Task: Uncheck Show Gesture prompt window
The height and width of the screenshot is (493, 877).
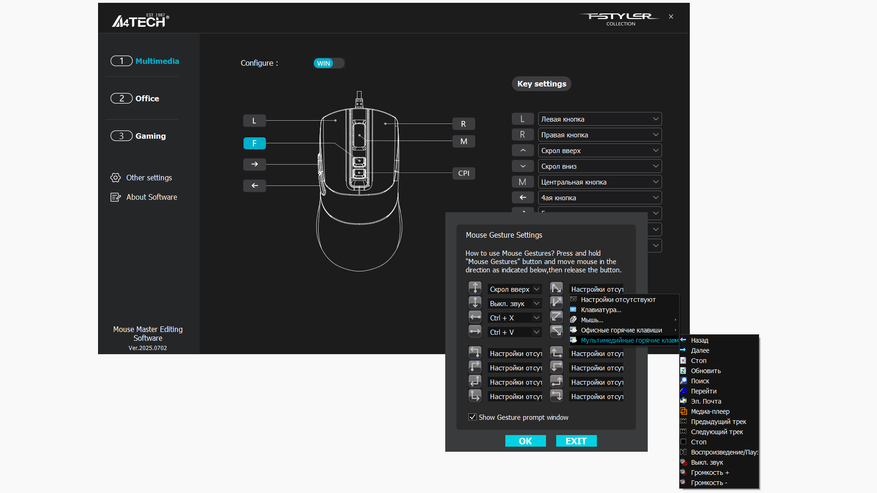Action: pos(473,417)
